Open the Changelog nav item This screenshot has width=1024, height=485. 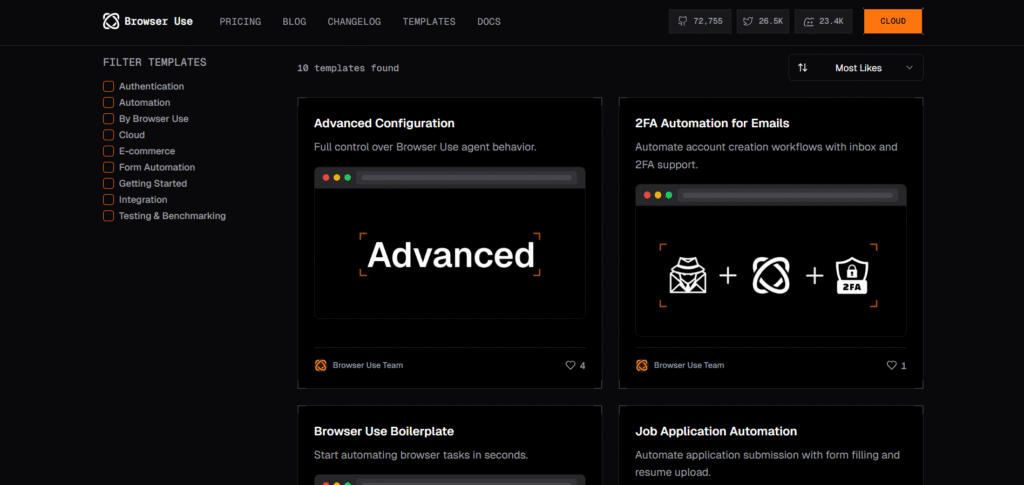coord(355,21)
